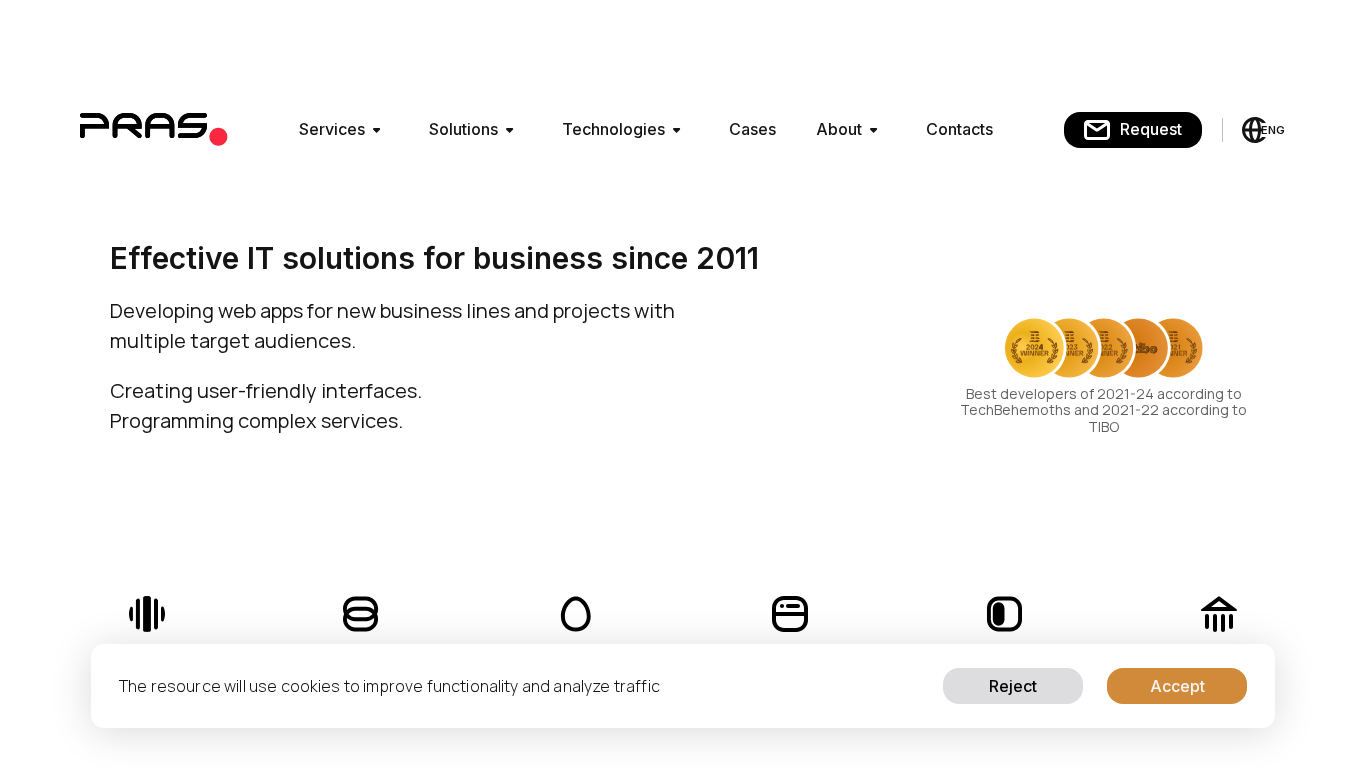The width and height of the screenshot is (1366, 768).
Task: Click the globe language icon
Action: point(1253,130)
